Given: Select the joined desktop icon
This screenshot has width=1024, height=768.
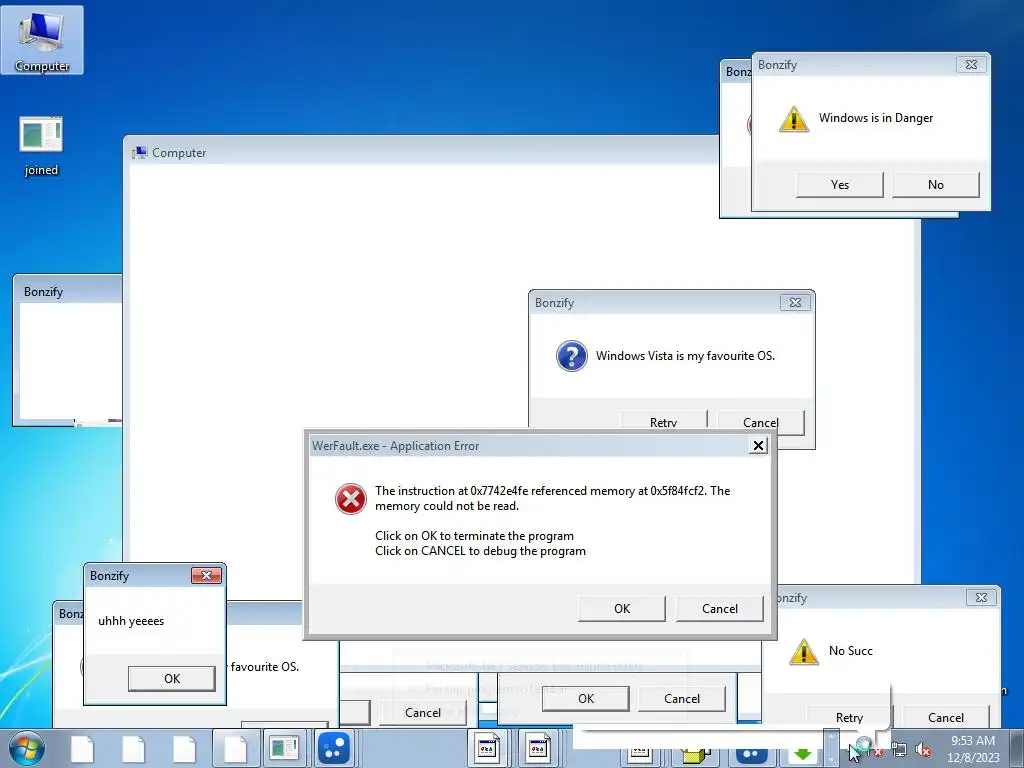Looking at the screenshot, I should [41, 146].
